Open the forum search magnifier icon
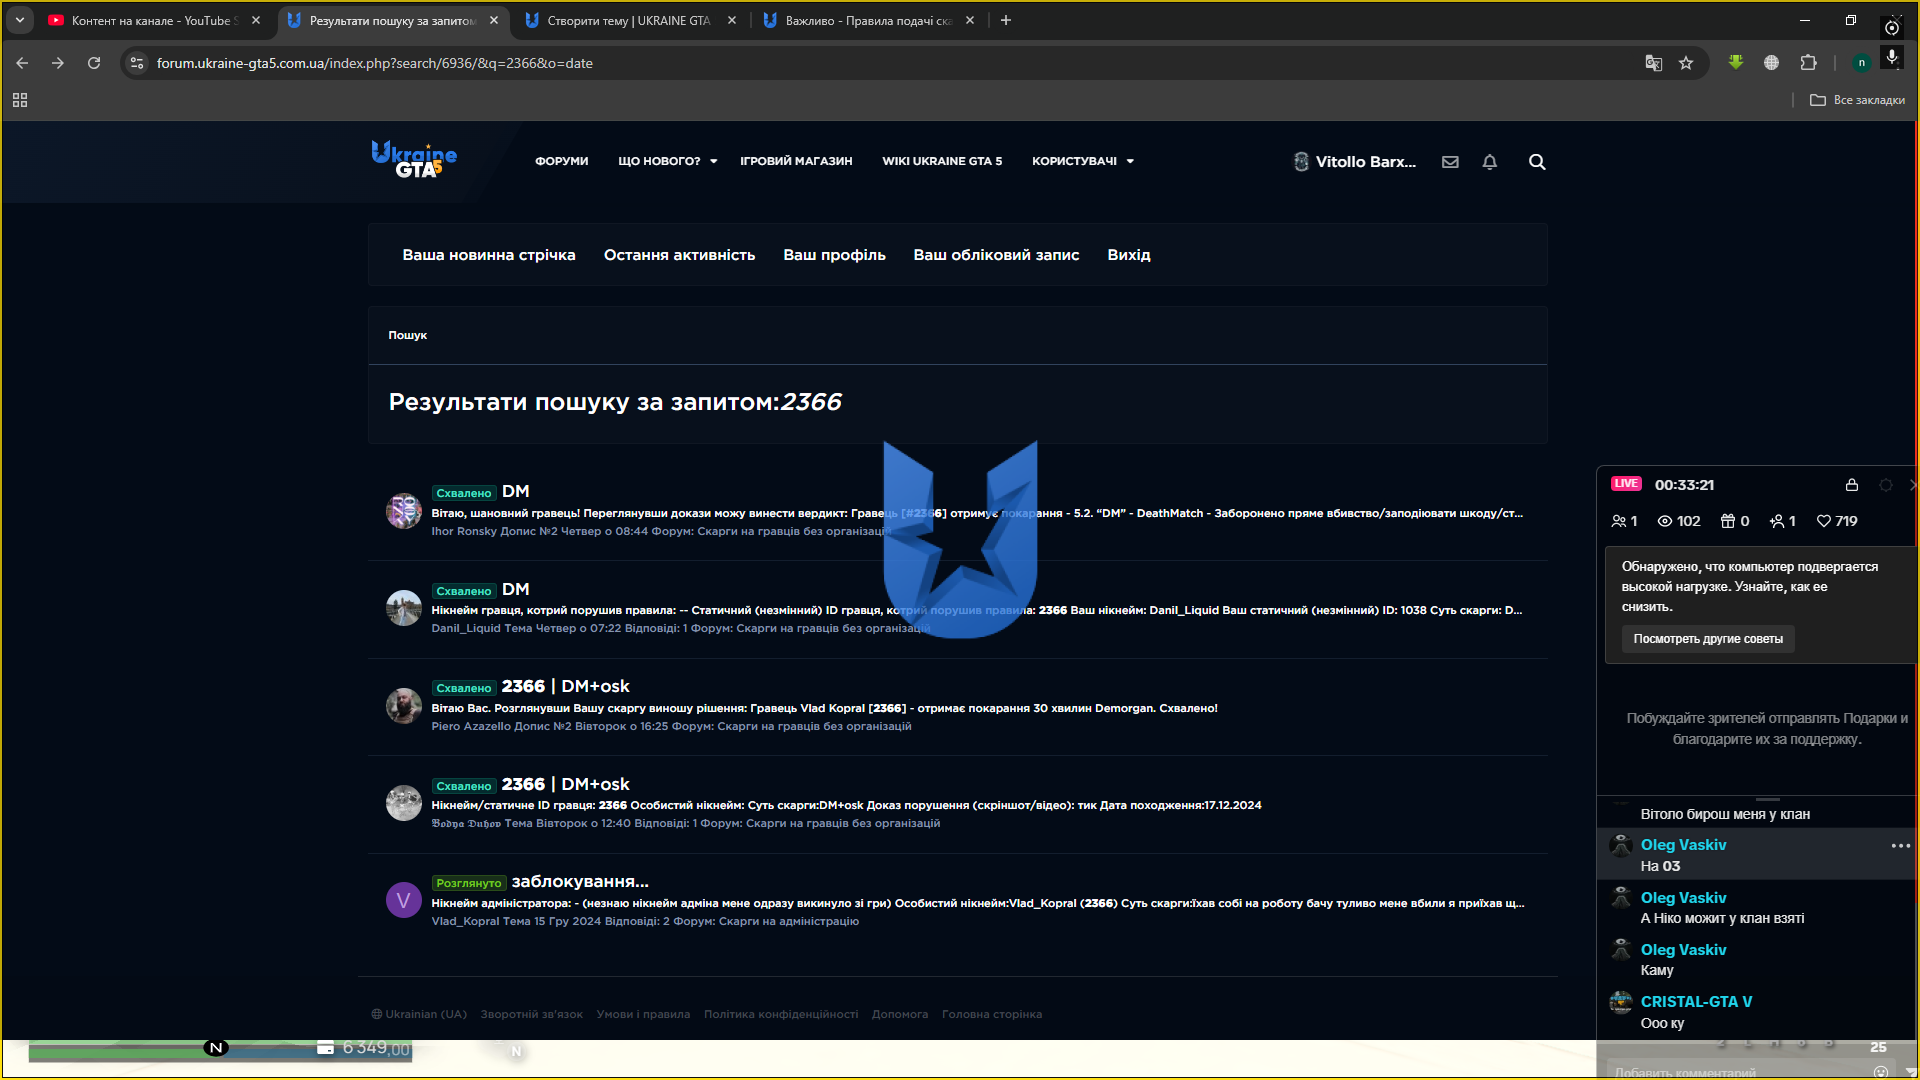 click(1537, 162)
